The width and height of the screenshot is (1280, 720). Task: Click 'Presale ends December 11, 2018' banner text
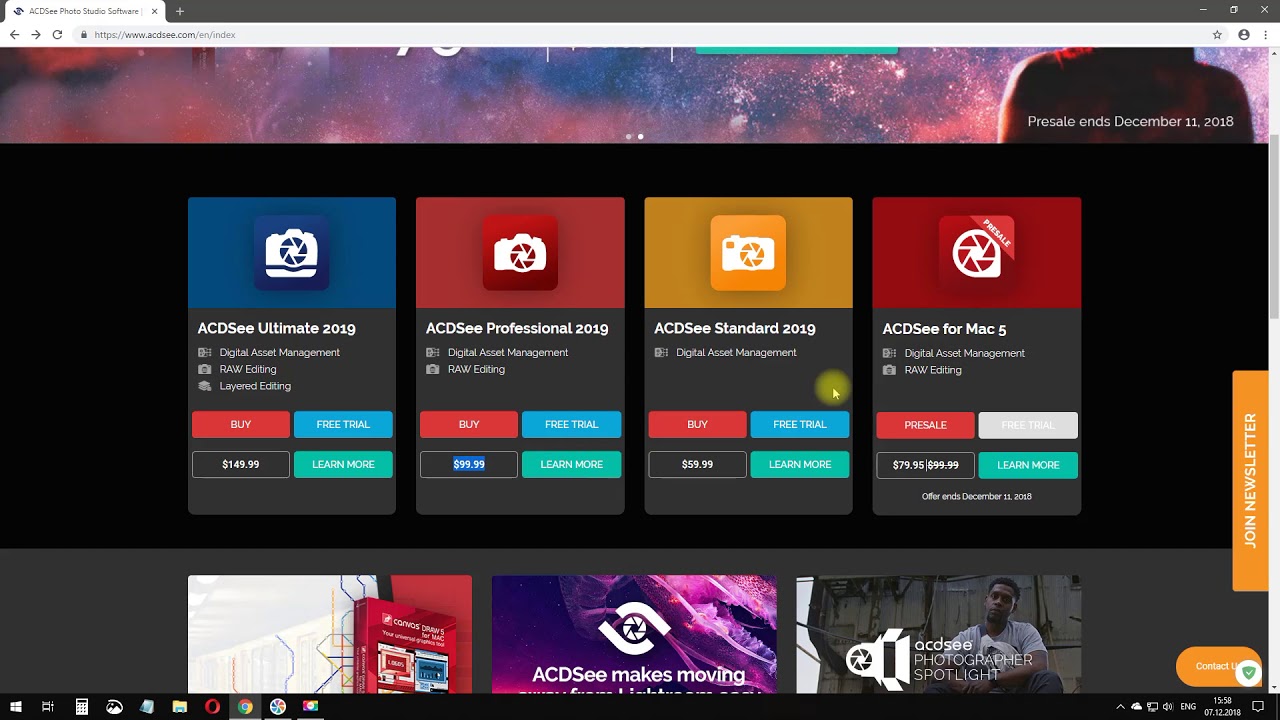(x=1130, y=121)
